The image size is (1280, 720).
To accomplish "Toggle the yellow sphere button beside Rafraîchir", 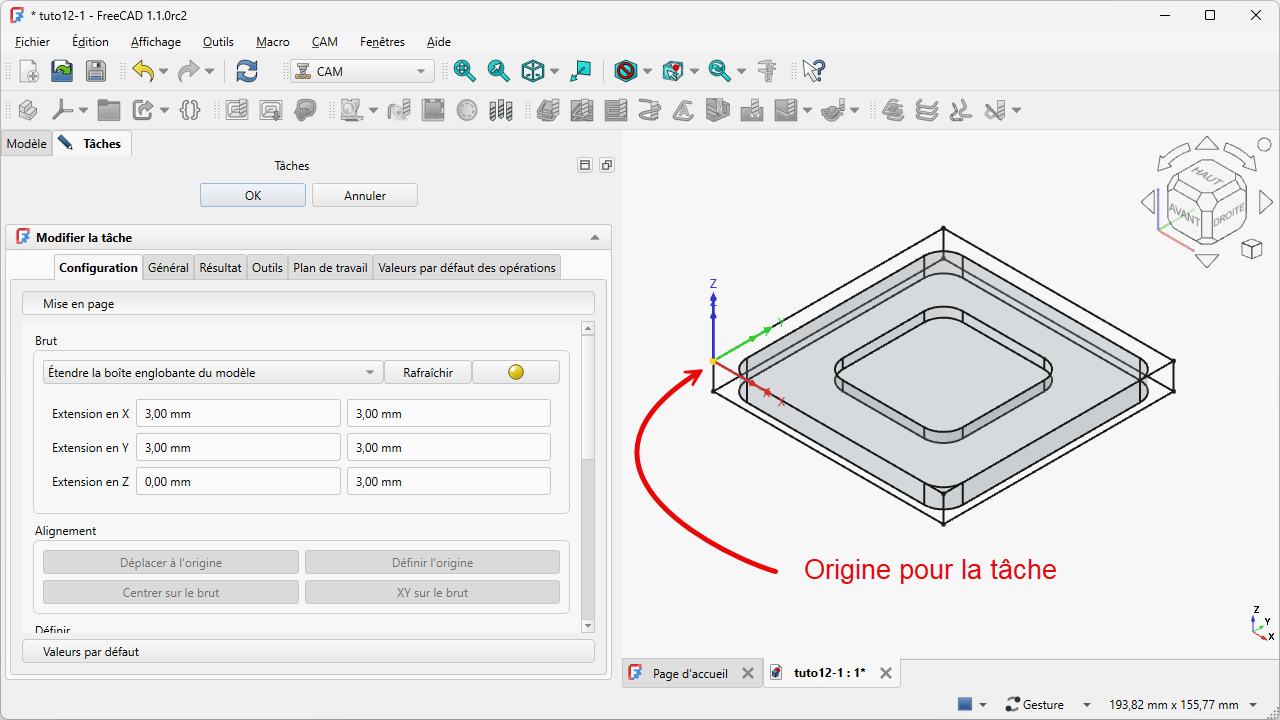I will (516, 372).
